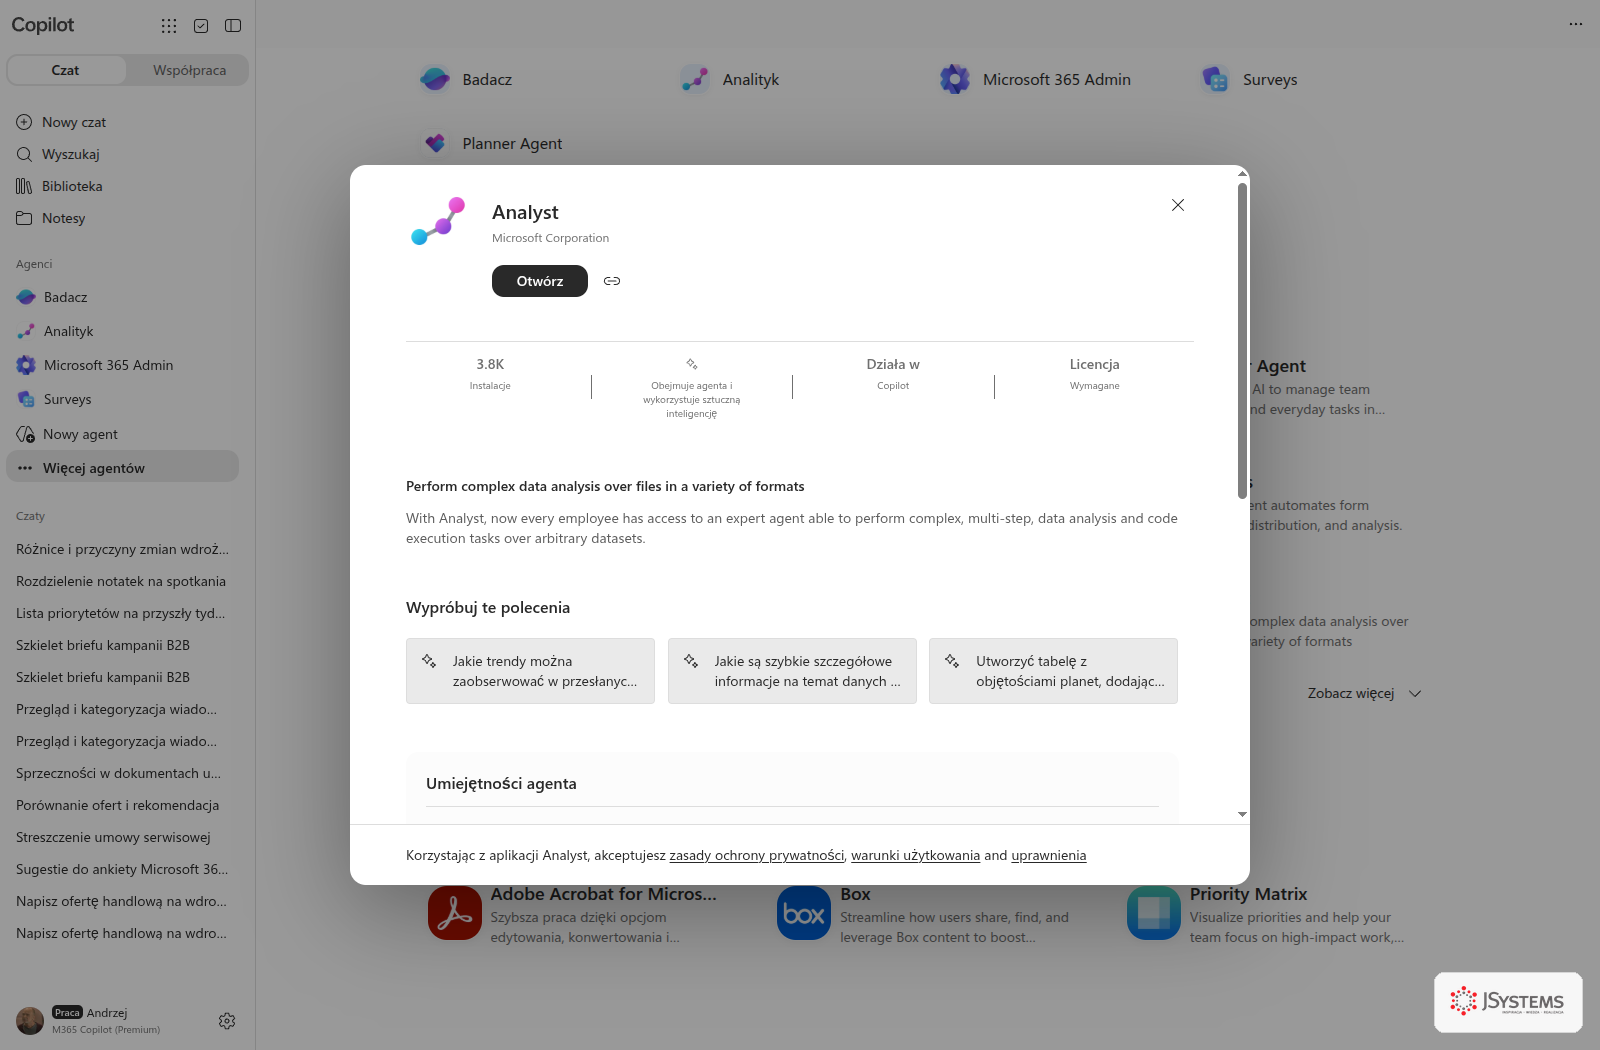Close the Analyst details dialog
1600x1050 pixels.
[1178, 205]
